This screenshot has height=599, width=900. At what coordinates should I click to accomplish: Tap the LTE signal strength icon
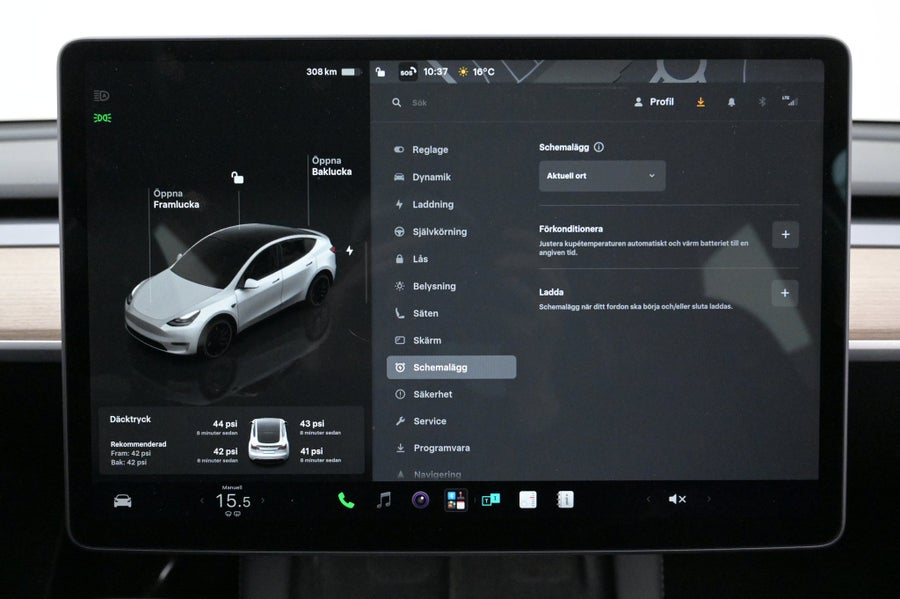[x=790, y=101]
